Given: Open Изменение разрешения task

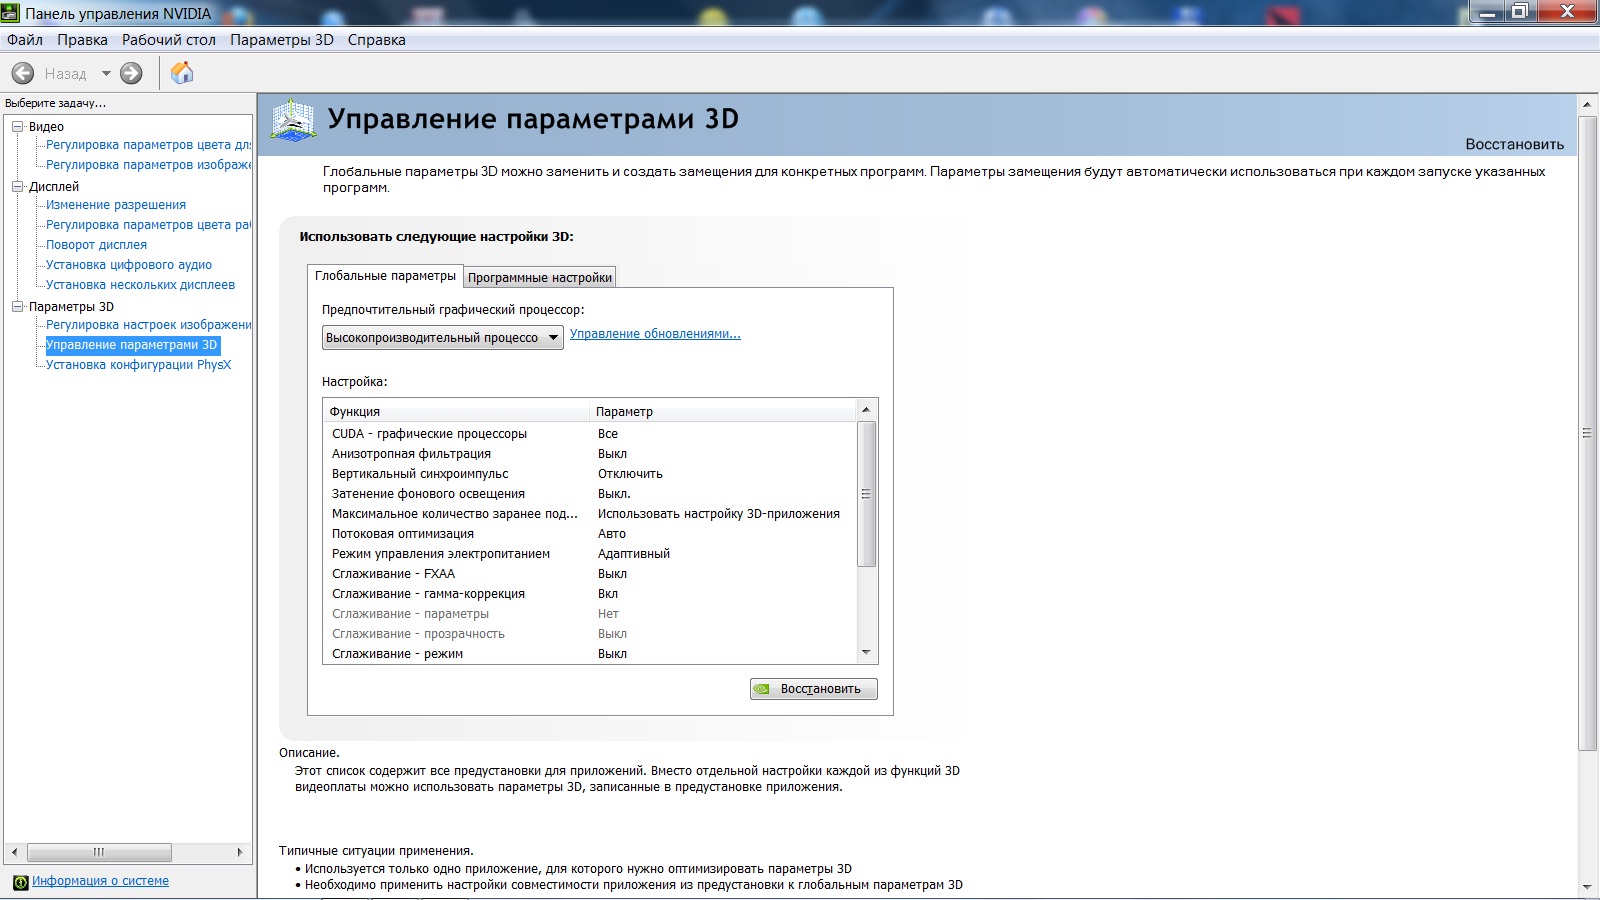Looking at the screenshot, I should [x=116, y=205].
